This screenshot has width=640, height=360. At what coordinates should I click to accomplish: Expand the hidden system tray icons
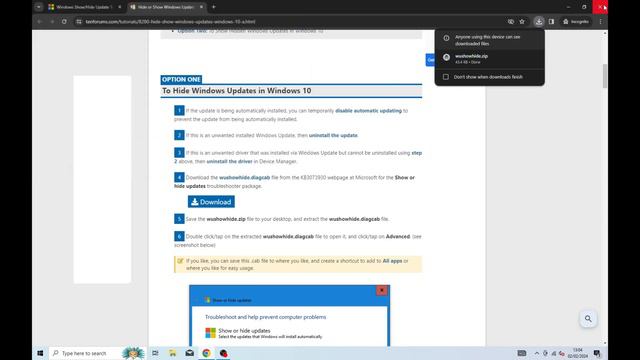pos(537,353)
